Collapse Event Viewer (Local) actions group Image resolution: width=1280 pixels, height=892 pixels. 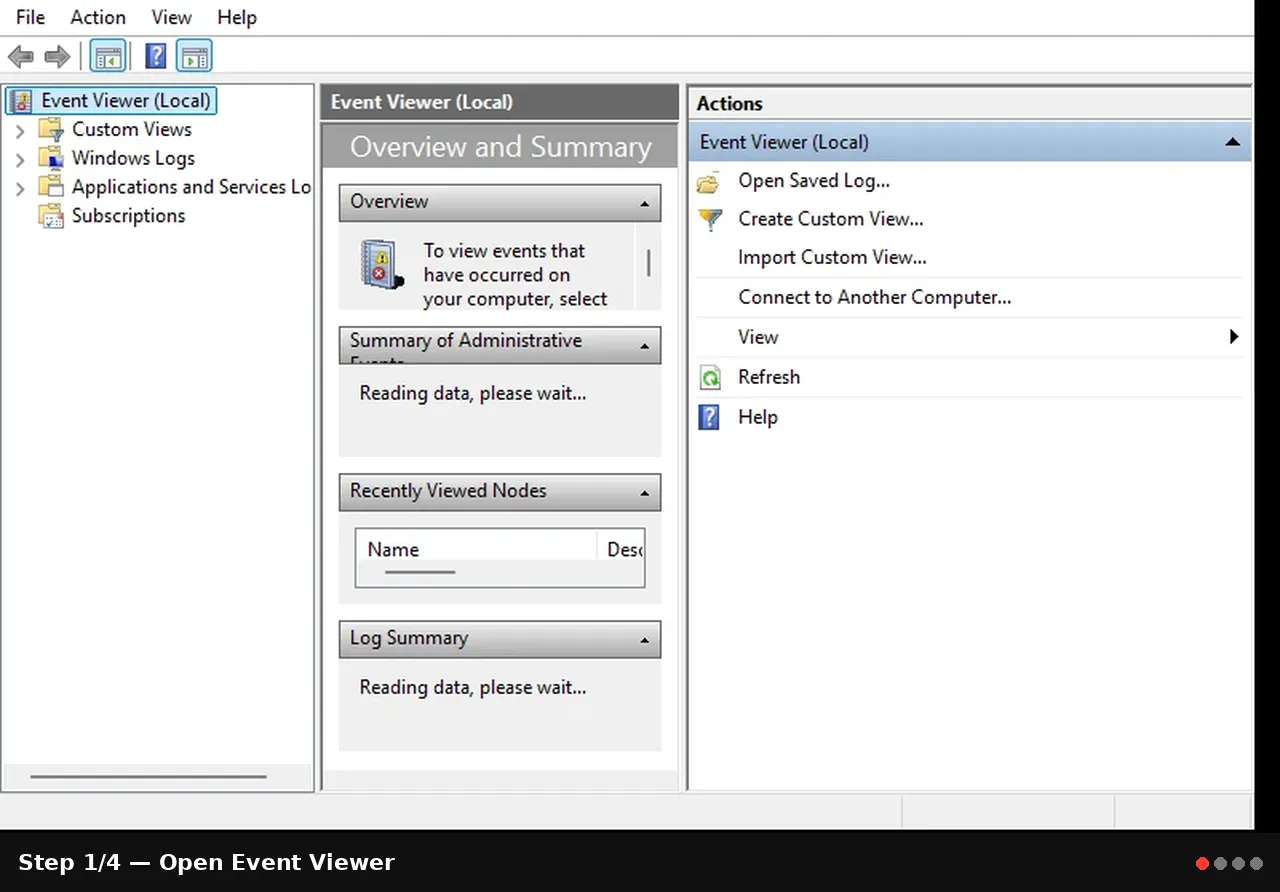1232,142
